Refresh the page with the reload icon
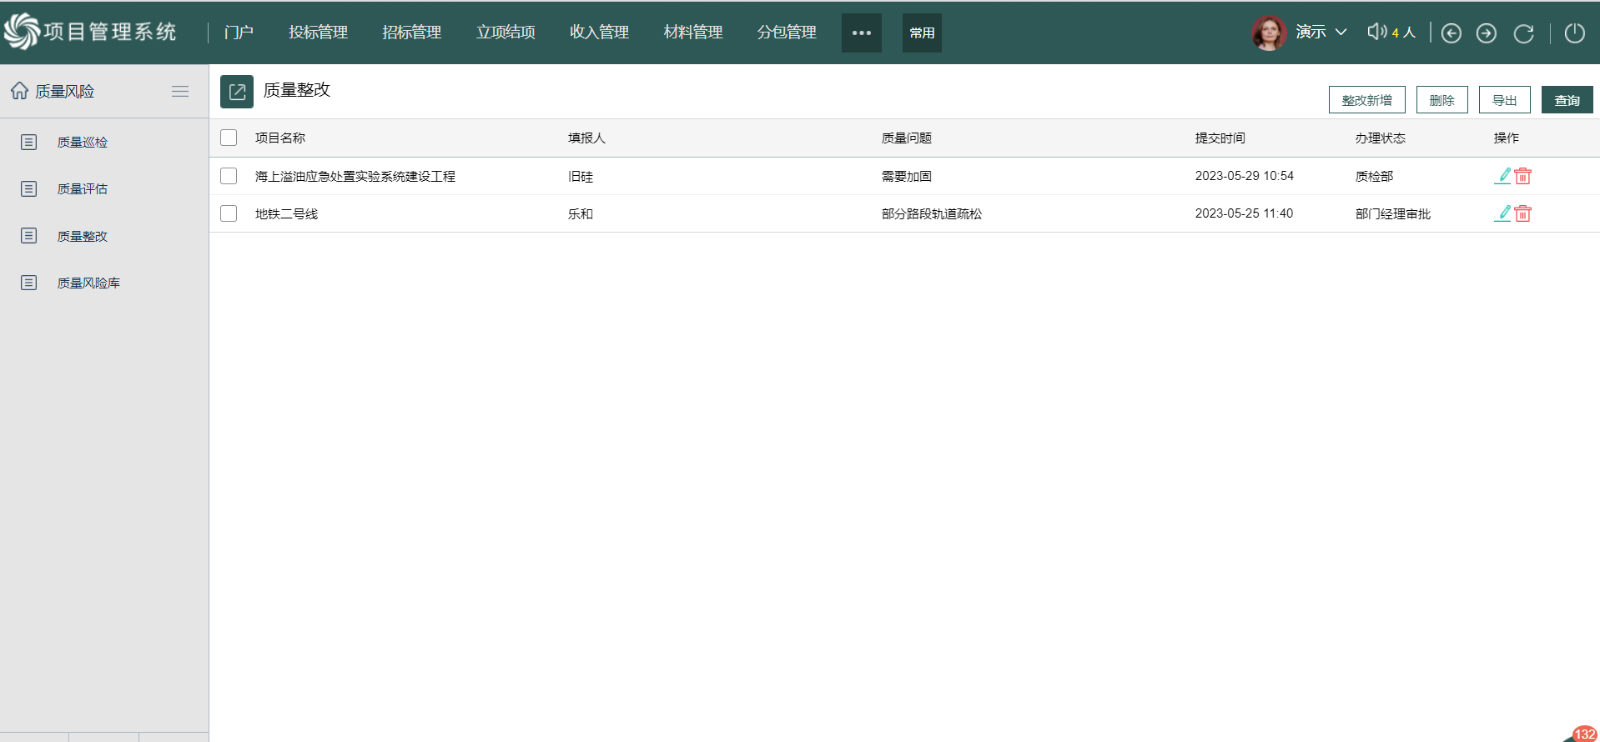This screenshot has height=742, width=1600. 1523,33
